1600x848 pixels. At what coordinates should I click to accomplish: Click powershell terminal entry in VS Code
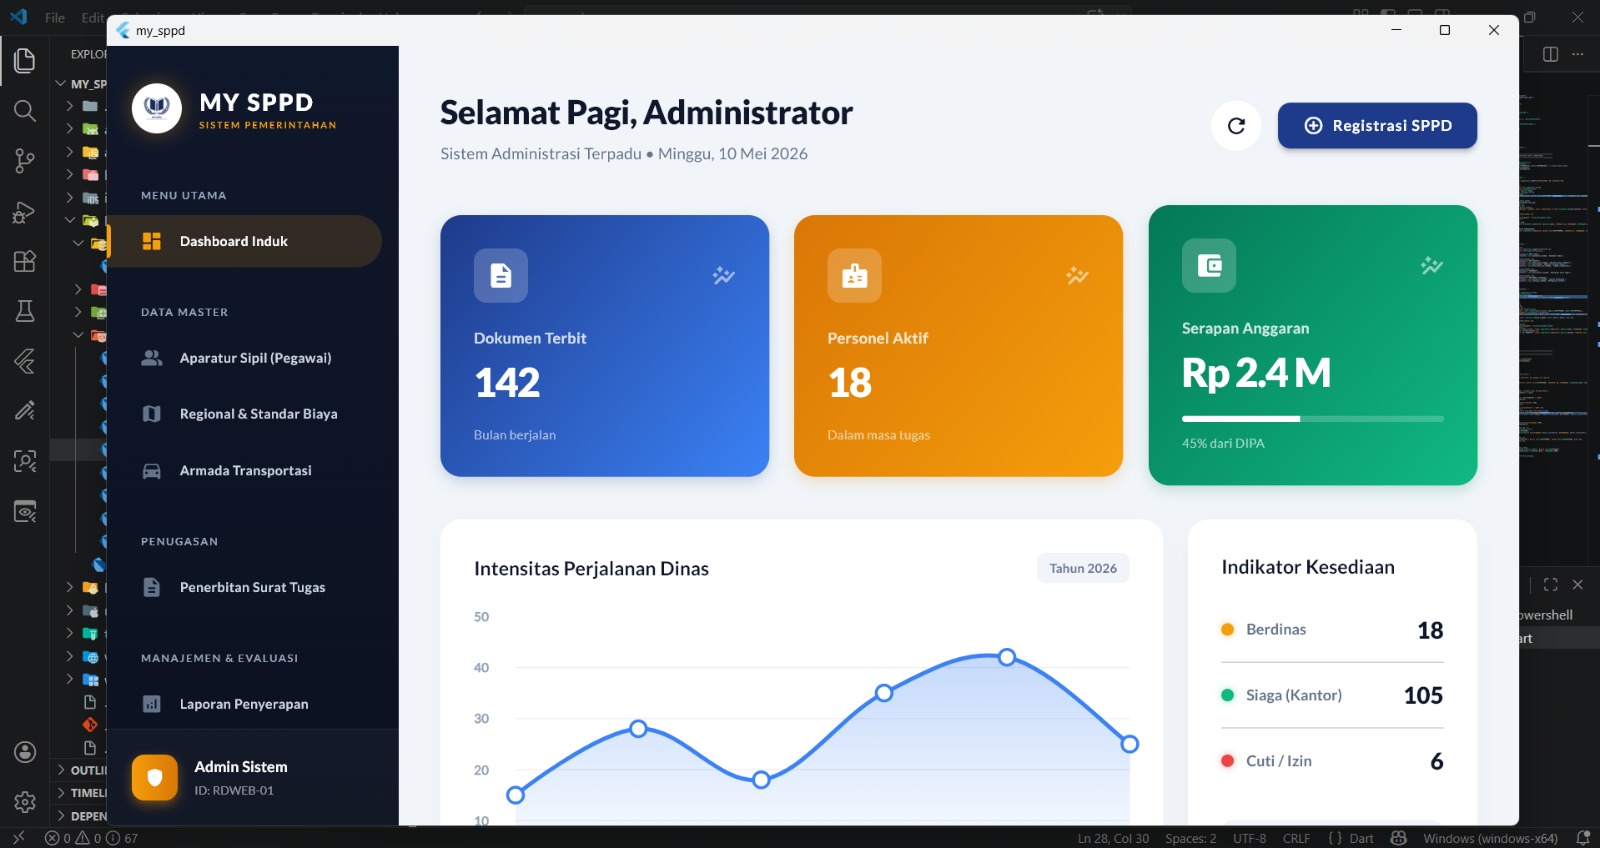[1546, 615]
